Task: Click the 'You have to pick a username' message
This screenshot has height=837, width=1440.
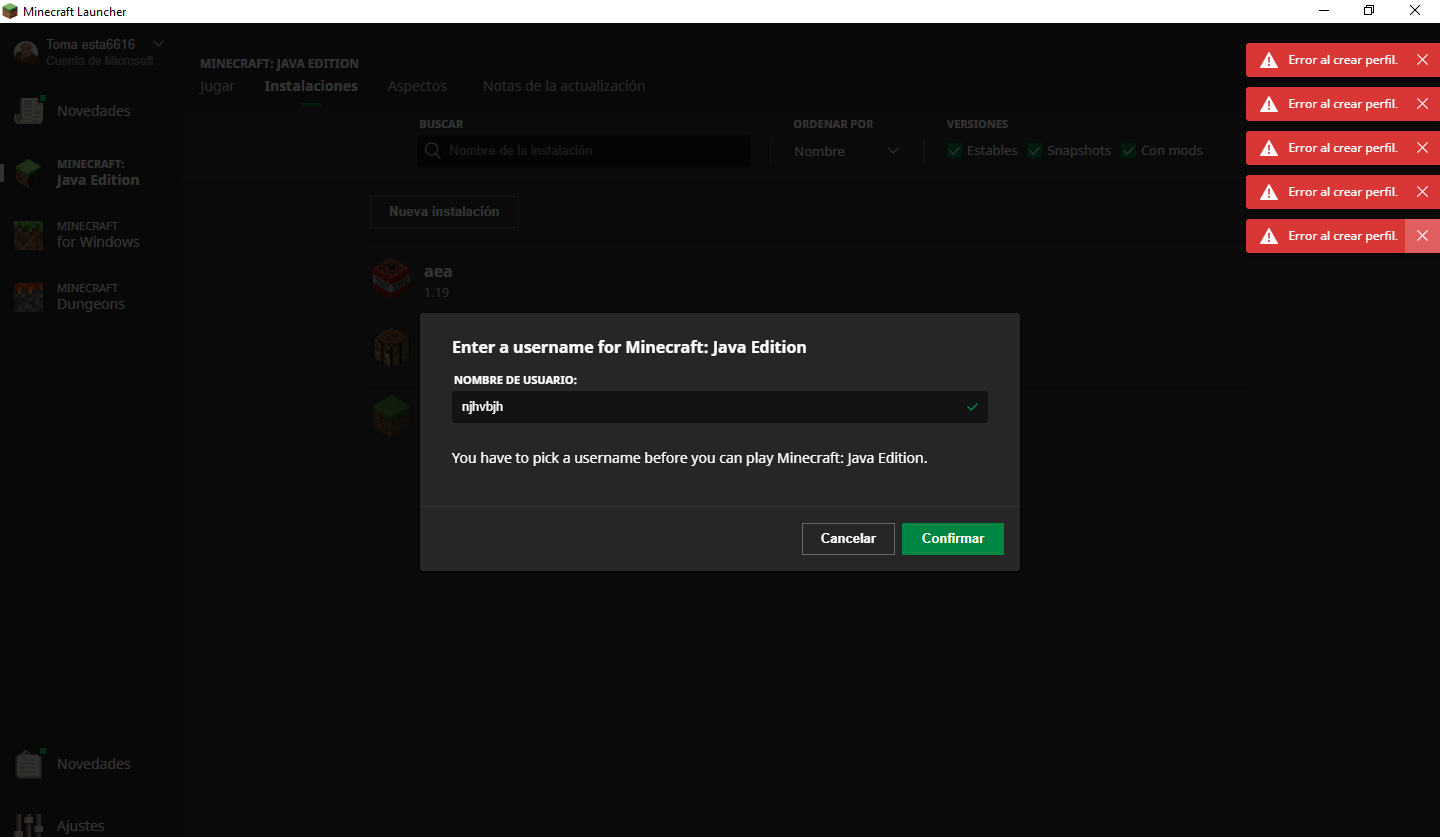Action: tap(690, 458)
